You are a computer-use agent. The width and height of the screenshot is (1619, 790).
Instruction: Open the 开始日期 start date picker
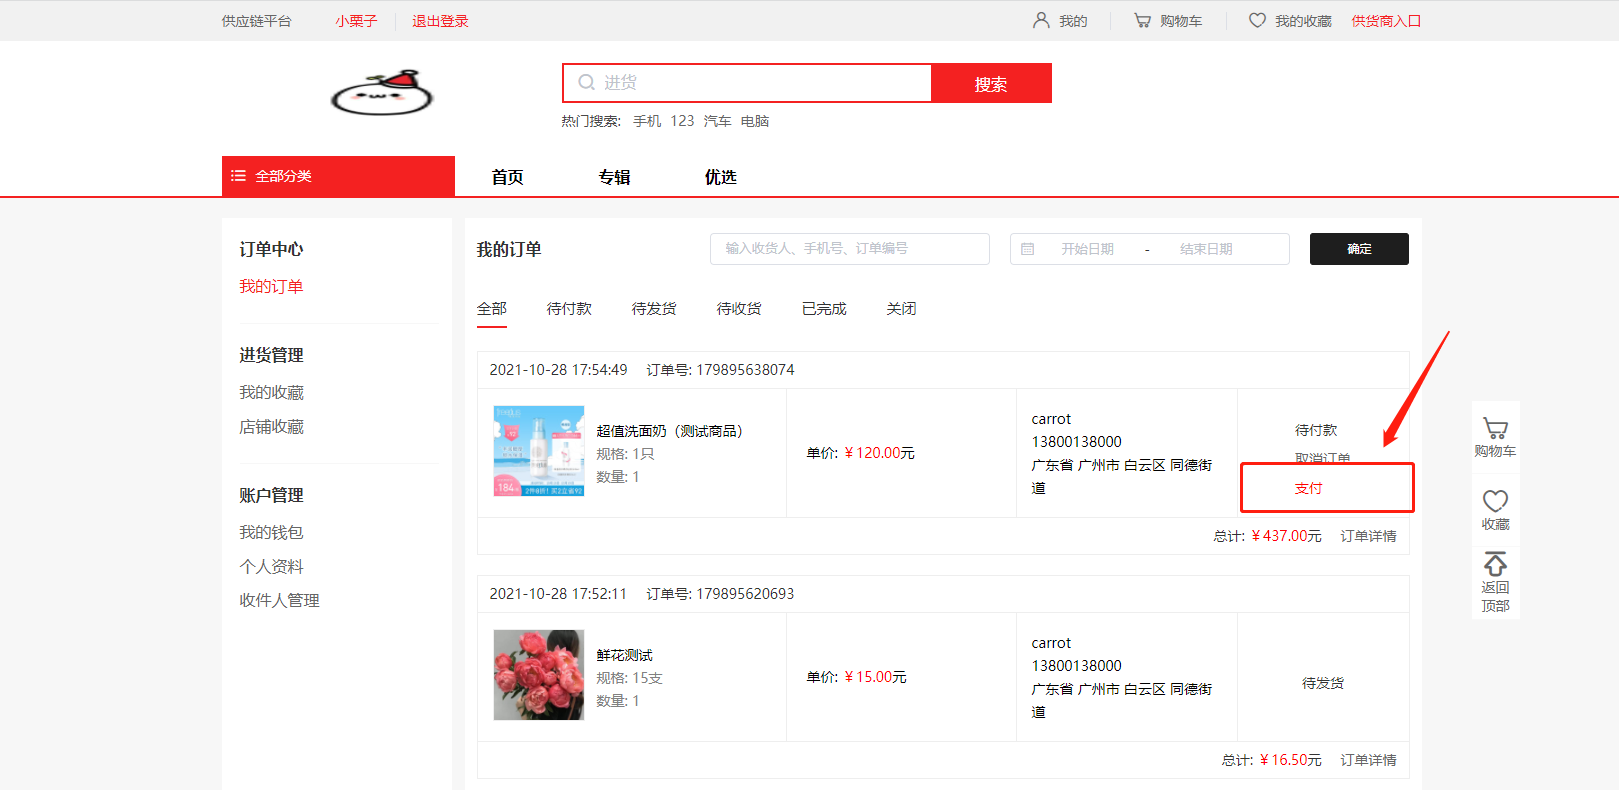[x=1087, y=249]
